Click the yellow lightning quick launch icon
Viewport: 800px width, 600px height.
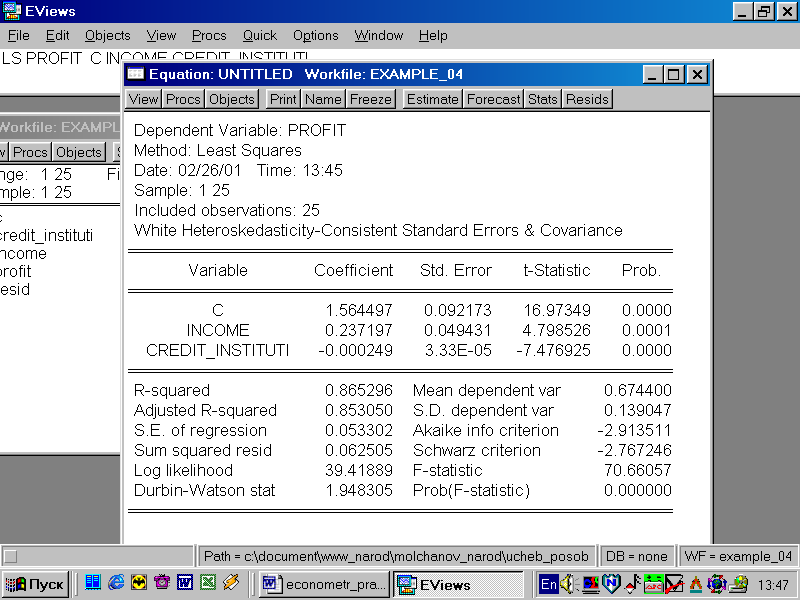tap(231, 583)
